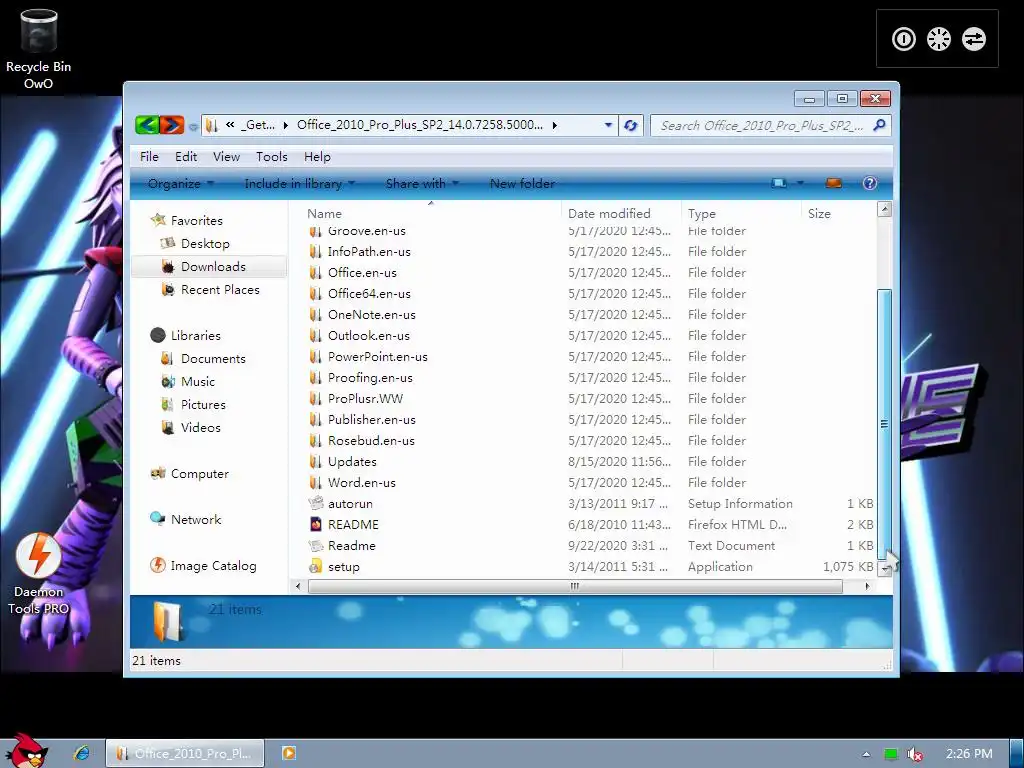1024x768 pixels.
Task: Click the refresh button beside address bar
Action: tap(630, 125)
